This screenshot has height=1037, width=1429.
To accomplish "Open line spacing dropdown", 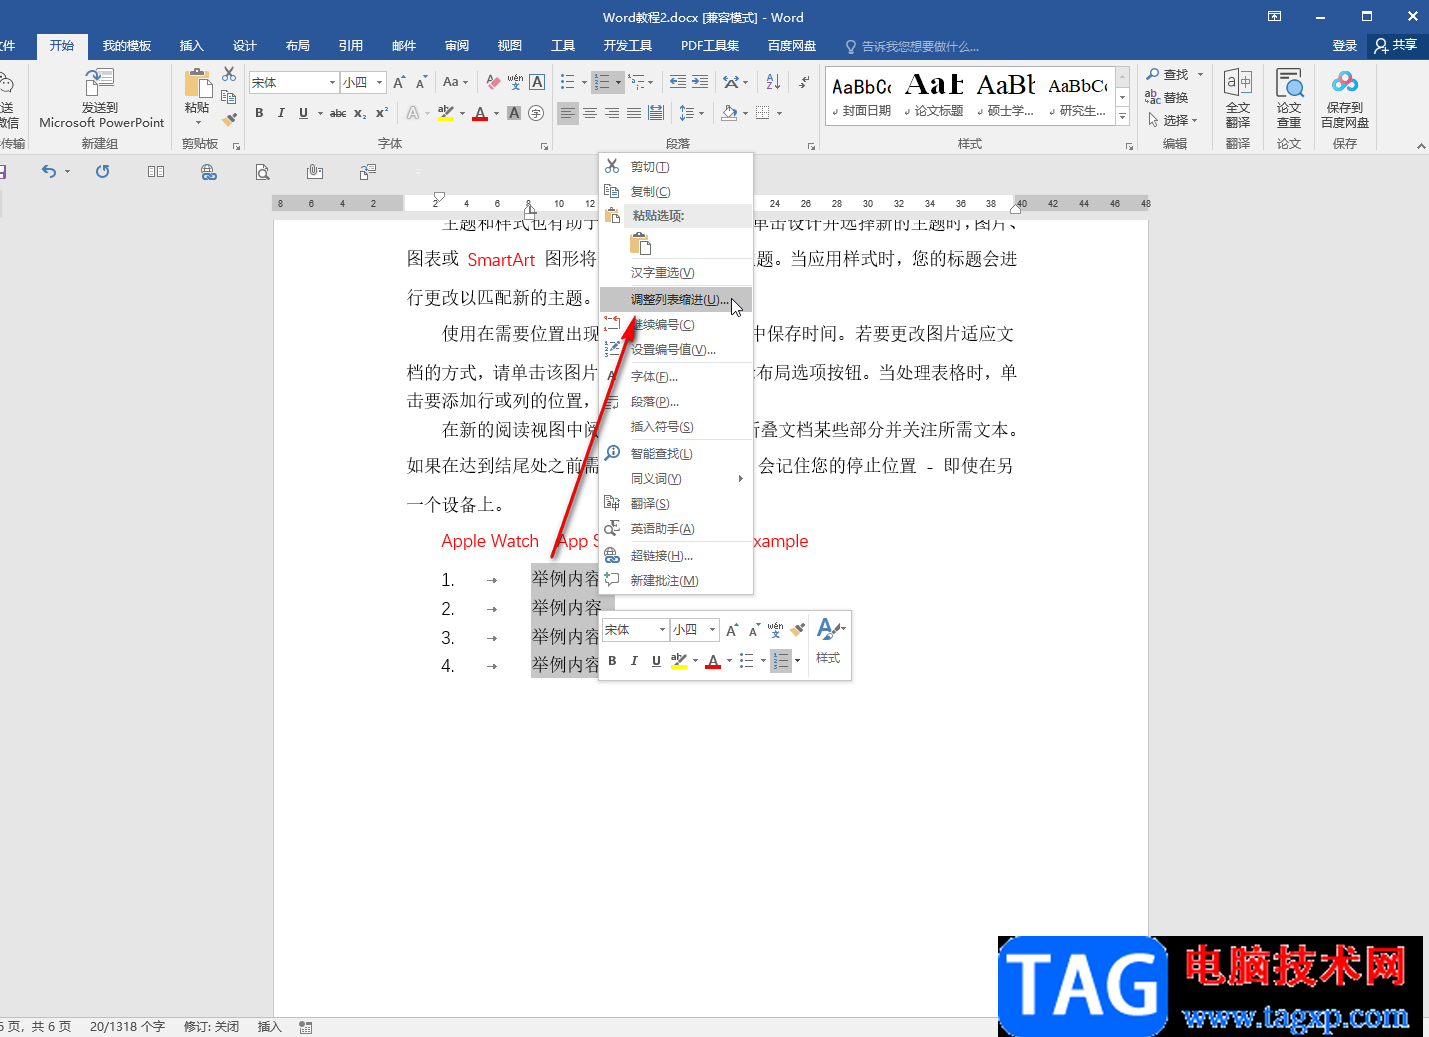I will (x=691, y=113).
